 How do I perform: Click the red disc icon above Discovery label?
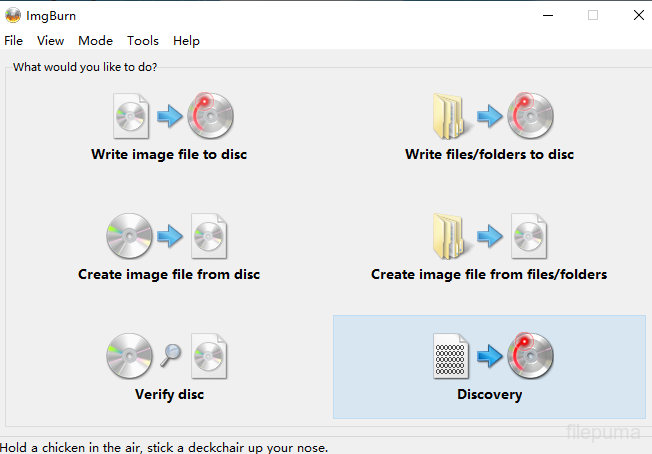530,357
